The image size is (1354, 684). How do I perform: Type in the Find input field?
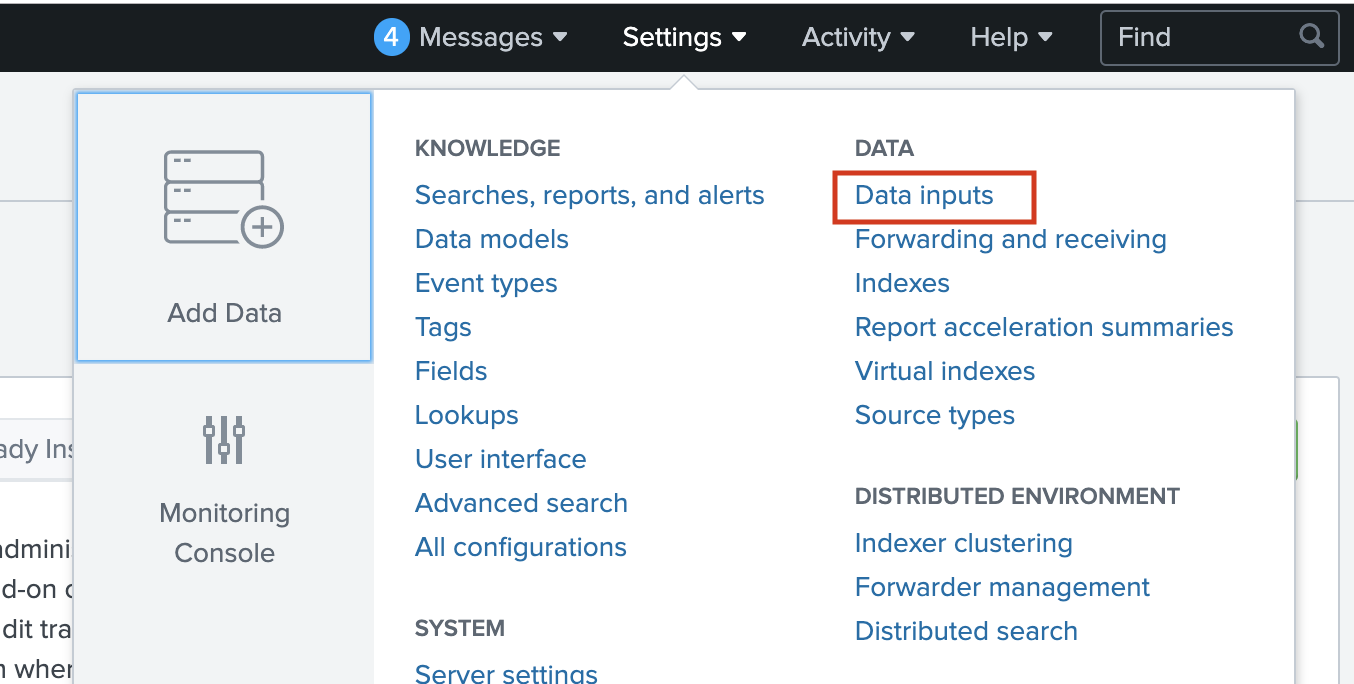[1200, 37]
